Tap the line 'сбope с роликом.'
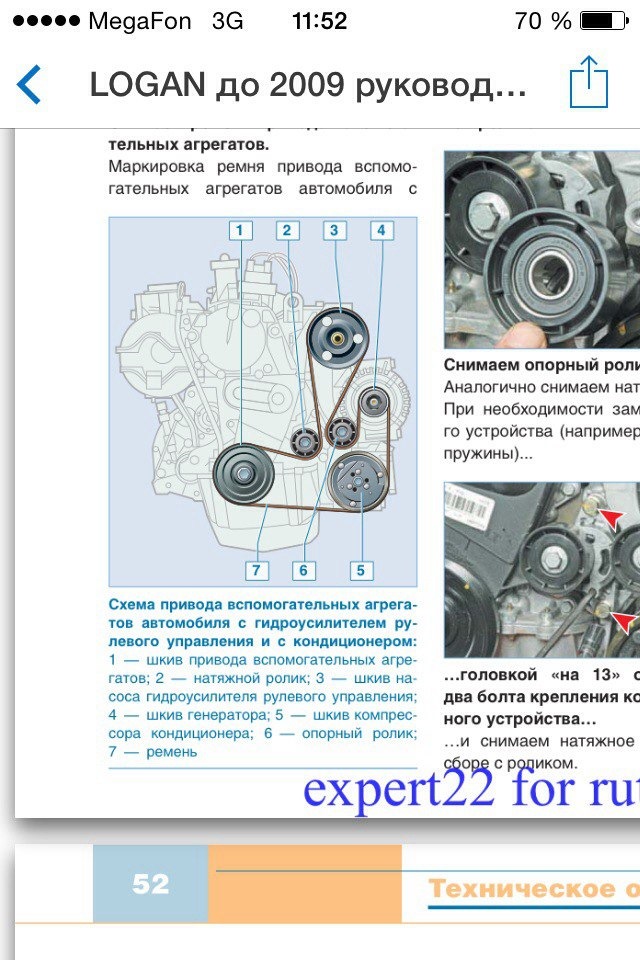Image resolution: width=640 pixels, height=960 pixels. tap(510, 763)
